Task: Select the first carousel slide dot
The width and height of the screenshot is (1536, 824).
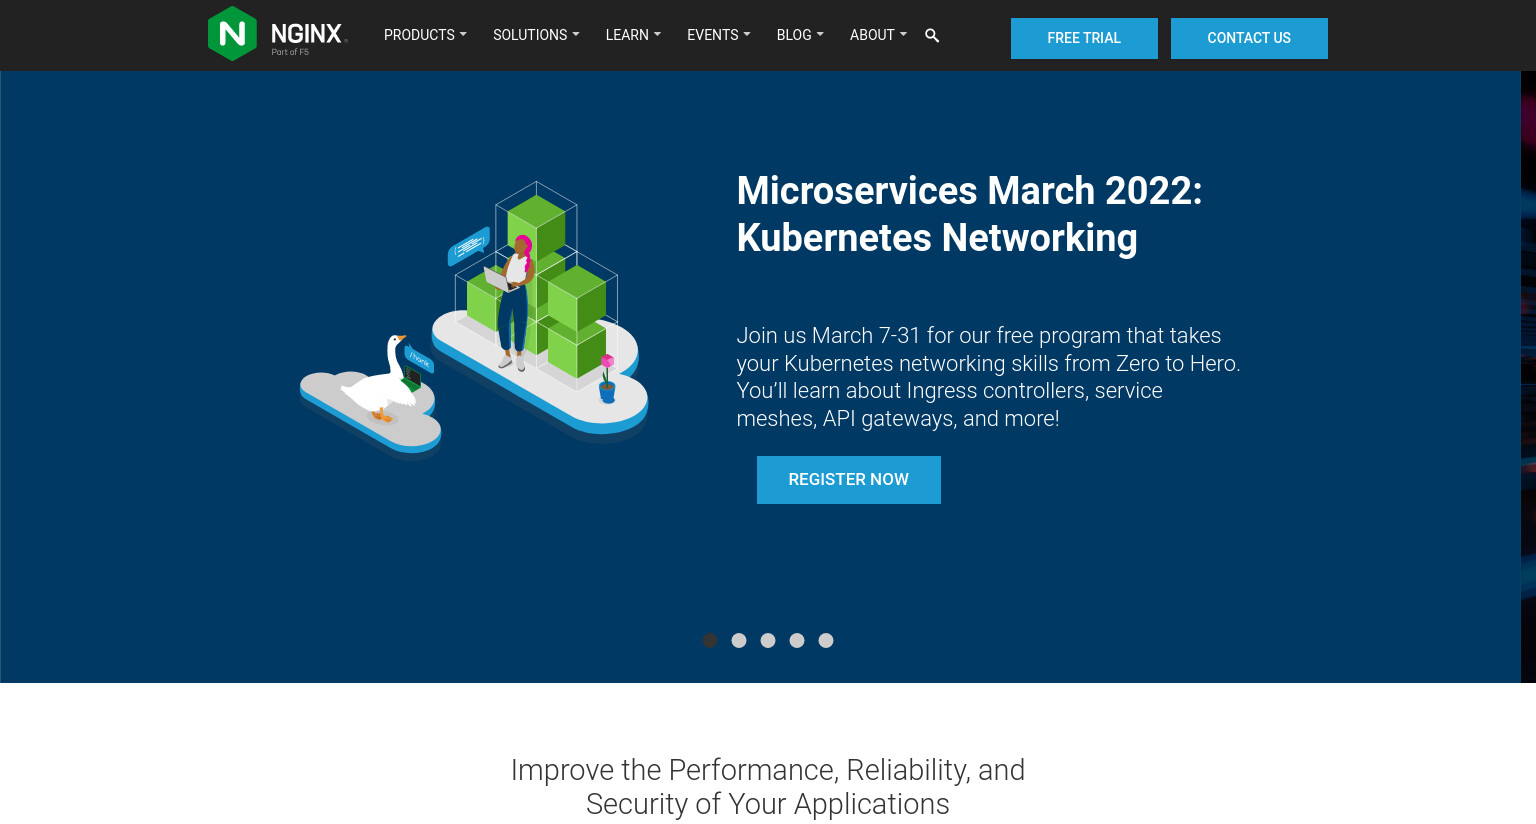Action: pos(710,641)
